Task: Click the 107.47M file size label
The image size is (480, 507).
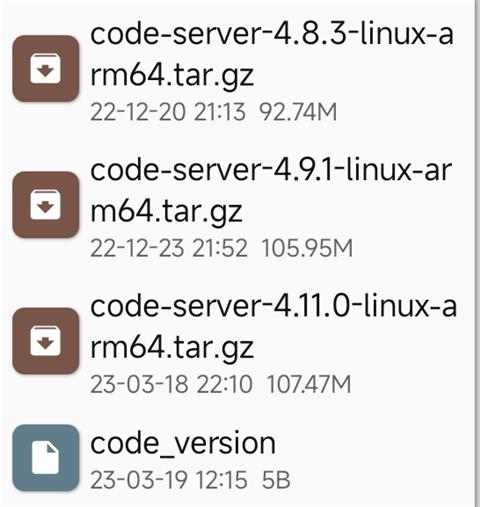Action: [309, 384]
